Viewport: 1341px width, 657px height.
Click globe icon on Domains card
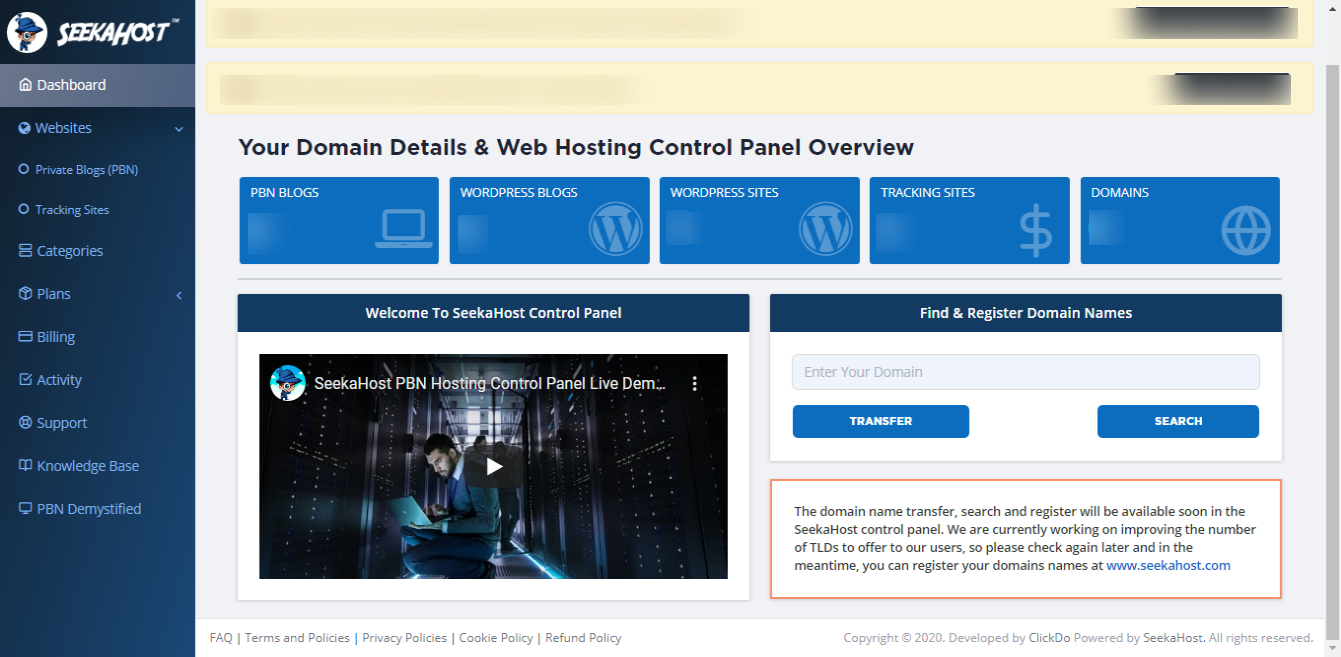(1245, 231)
